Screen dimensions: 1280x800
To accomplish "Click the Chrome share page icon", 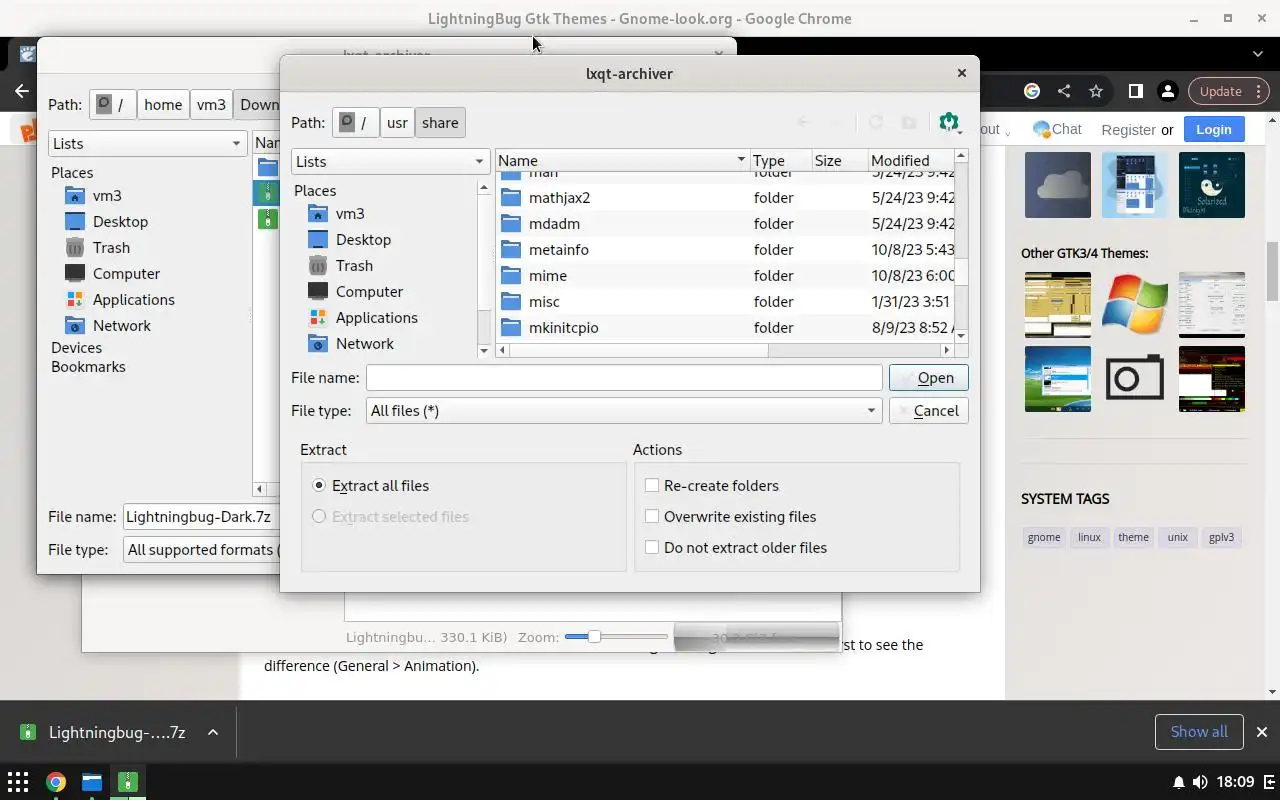I will (x=1064, y=91).
